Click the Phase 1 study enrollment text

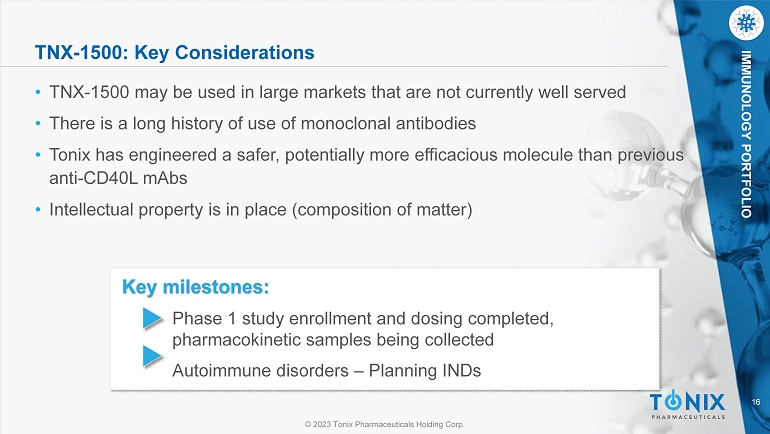click(363, 319)
